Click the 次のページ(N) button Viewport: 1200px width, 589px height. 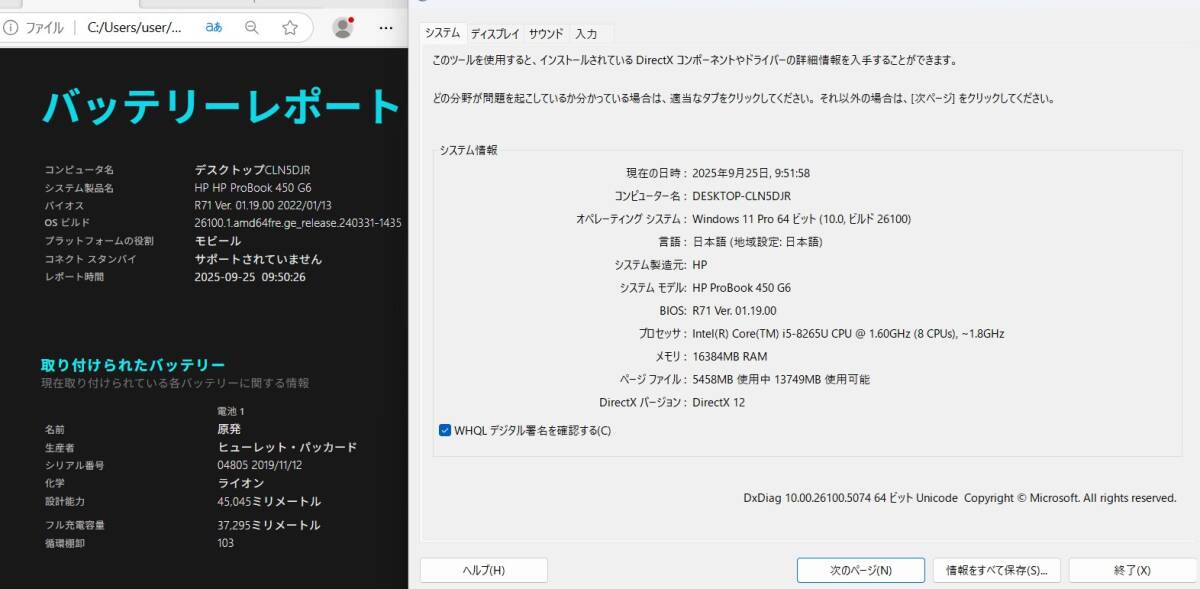point(859,569)
